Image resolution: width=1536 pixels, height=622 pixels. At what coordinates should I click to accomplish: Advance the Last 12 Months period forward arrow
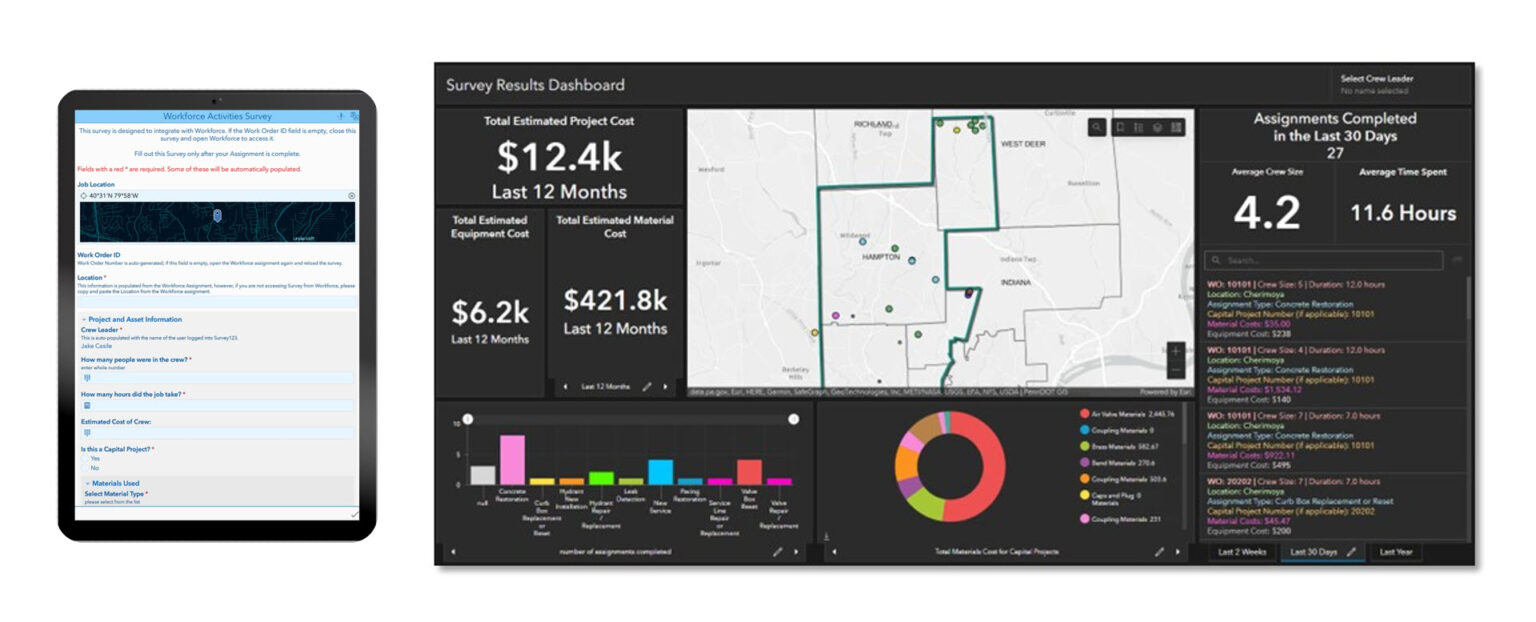point(665,386)
